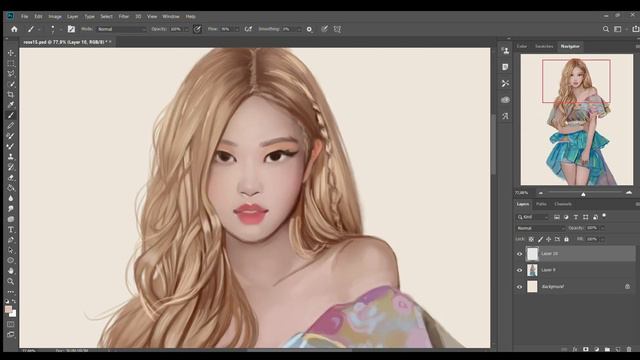Click the foreground color swatch

point(8,309)
